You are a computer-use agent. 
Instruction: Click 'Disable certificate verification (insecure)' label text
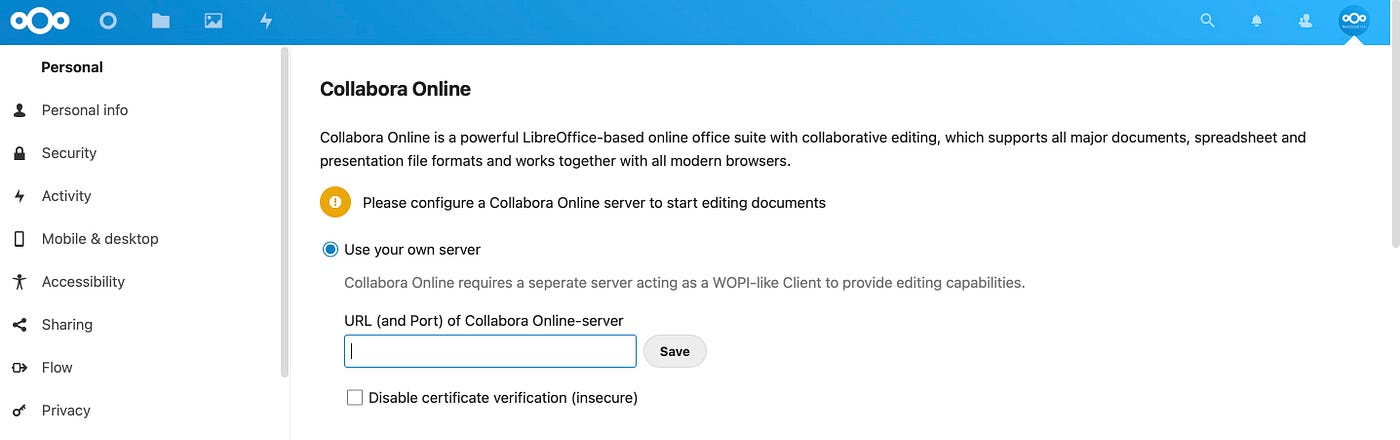click(x=503, y=397)
